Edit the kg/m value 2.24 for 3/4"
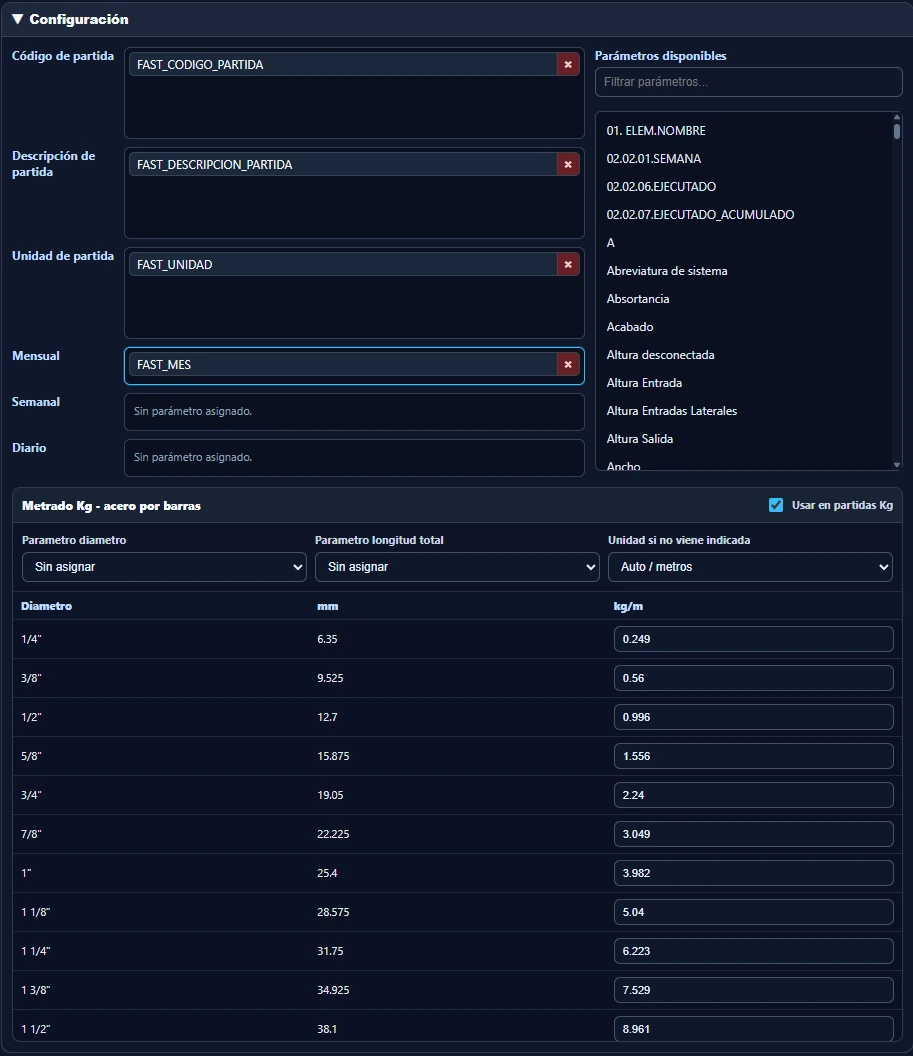 coord(753,795)
